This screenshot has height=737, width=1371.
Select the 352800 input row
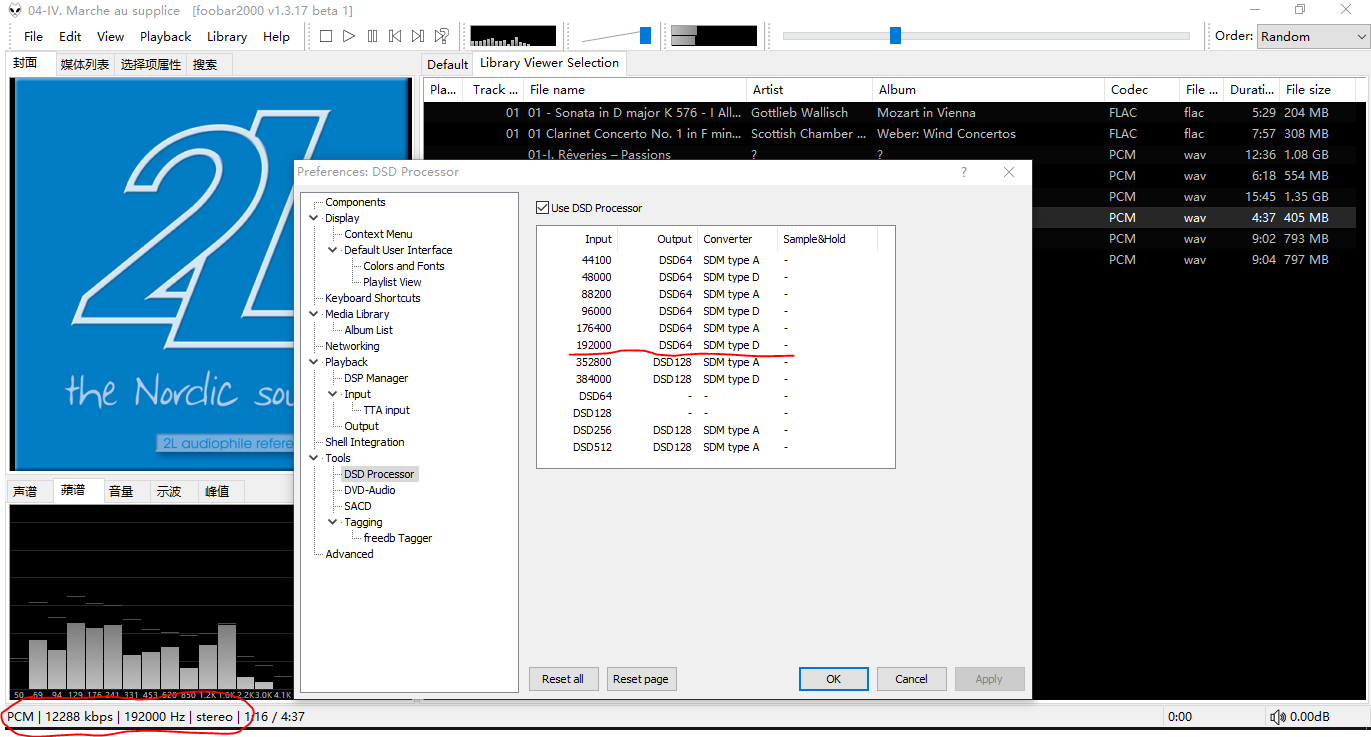click(595, 362)
